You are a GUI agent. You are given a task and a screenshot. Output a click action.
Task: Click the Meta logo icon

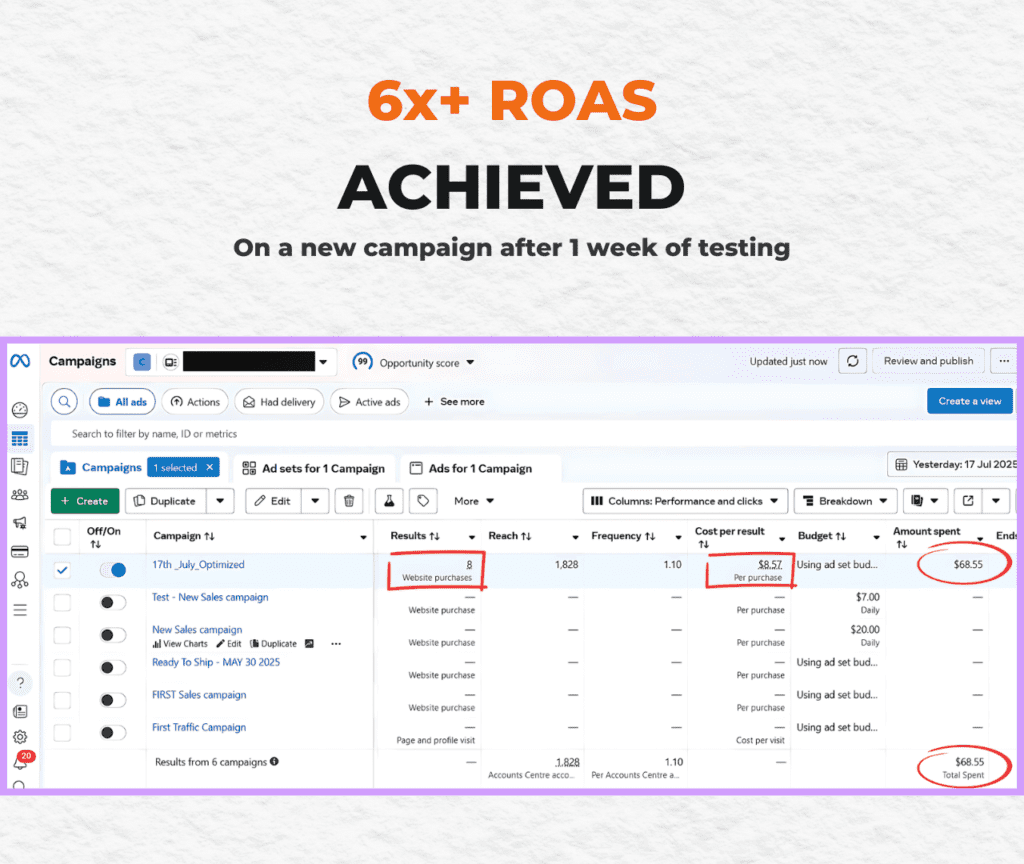pyautogui.click(x=19, y=361)
